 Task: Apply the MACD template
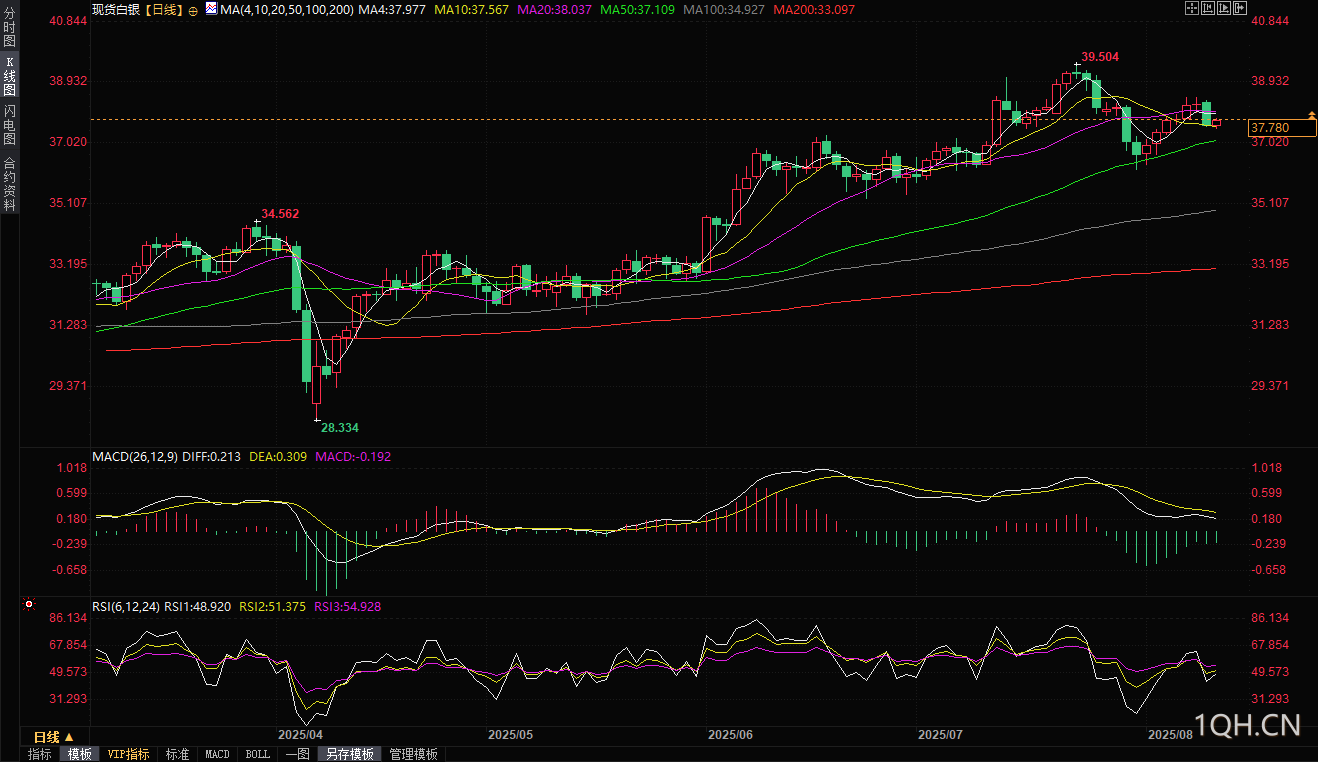(217, 754)
